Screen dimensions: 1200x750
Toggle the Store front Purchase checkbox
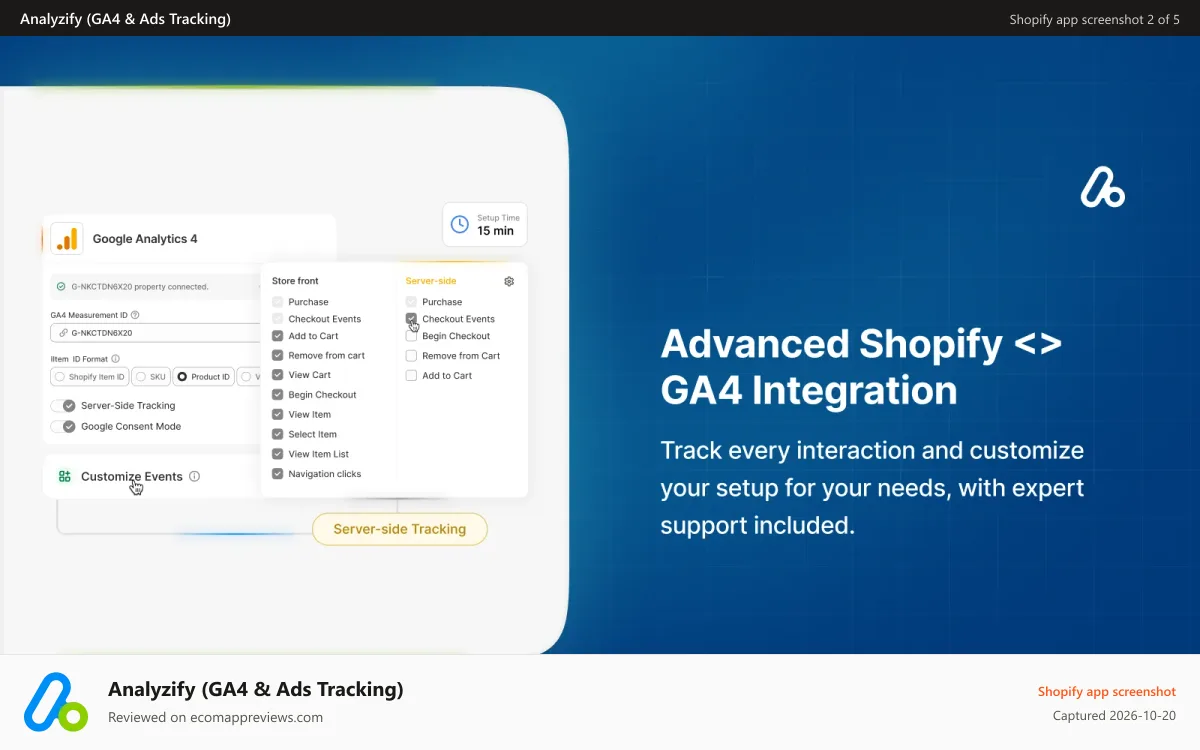pyautogui.click(x=278, y=301)
